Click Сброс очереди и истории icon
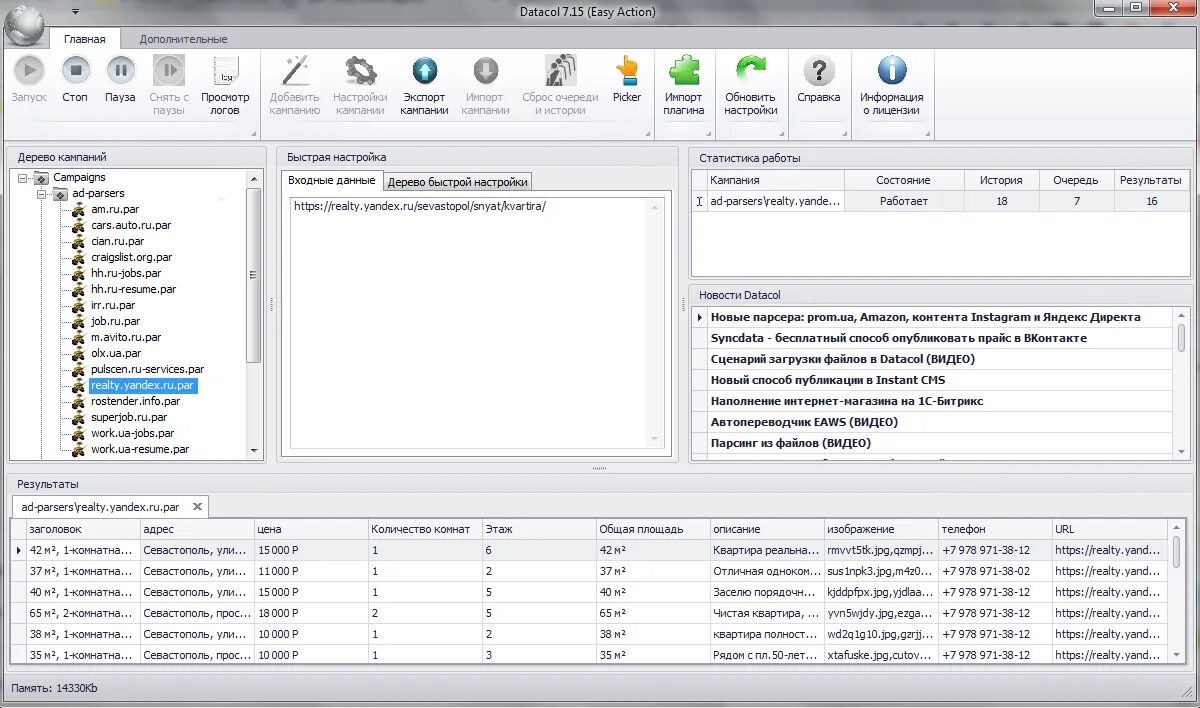Viewport: 1200px width, 708px height. pos(560,70)
